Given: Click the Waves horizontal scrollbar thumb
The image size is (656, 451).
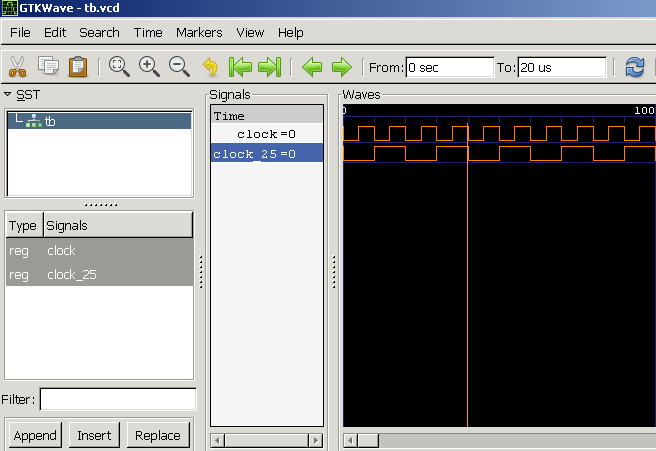Looking at the screenshot, I should tap(368, 441).
